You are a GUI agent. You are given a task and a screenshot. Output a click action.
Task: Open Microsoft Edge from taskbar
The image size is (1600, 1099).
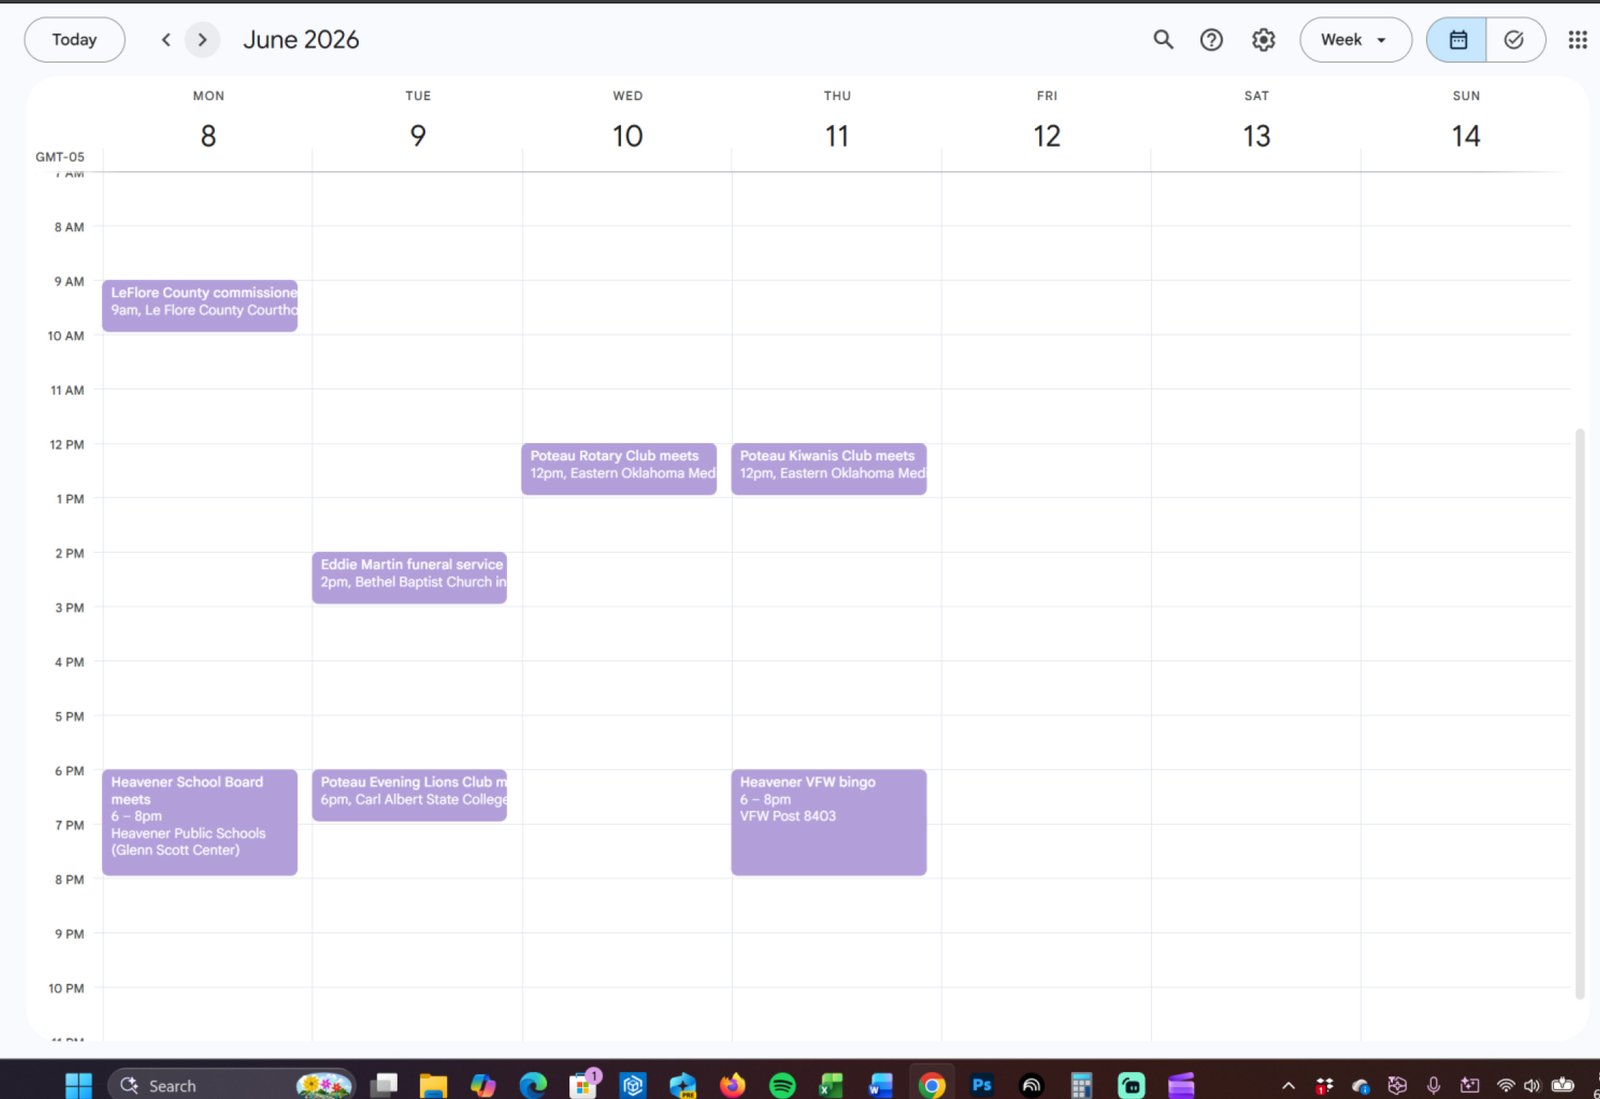tap(533, 1085)
